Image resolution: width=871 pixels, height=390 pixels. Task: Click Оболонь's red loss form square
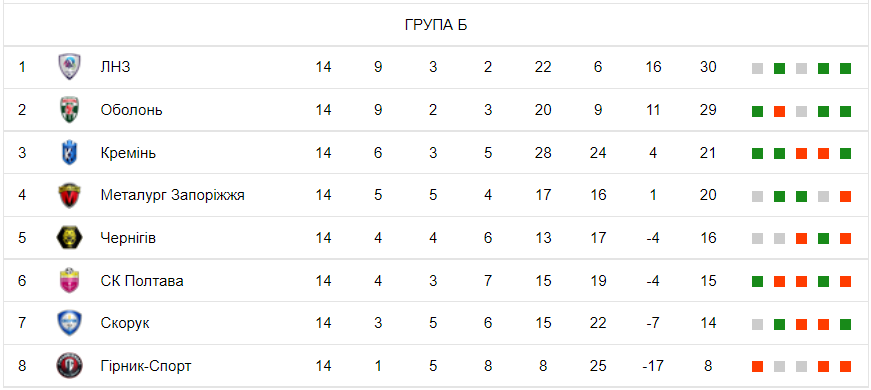(x=779, y=112)
